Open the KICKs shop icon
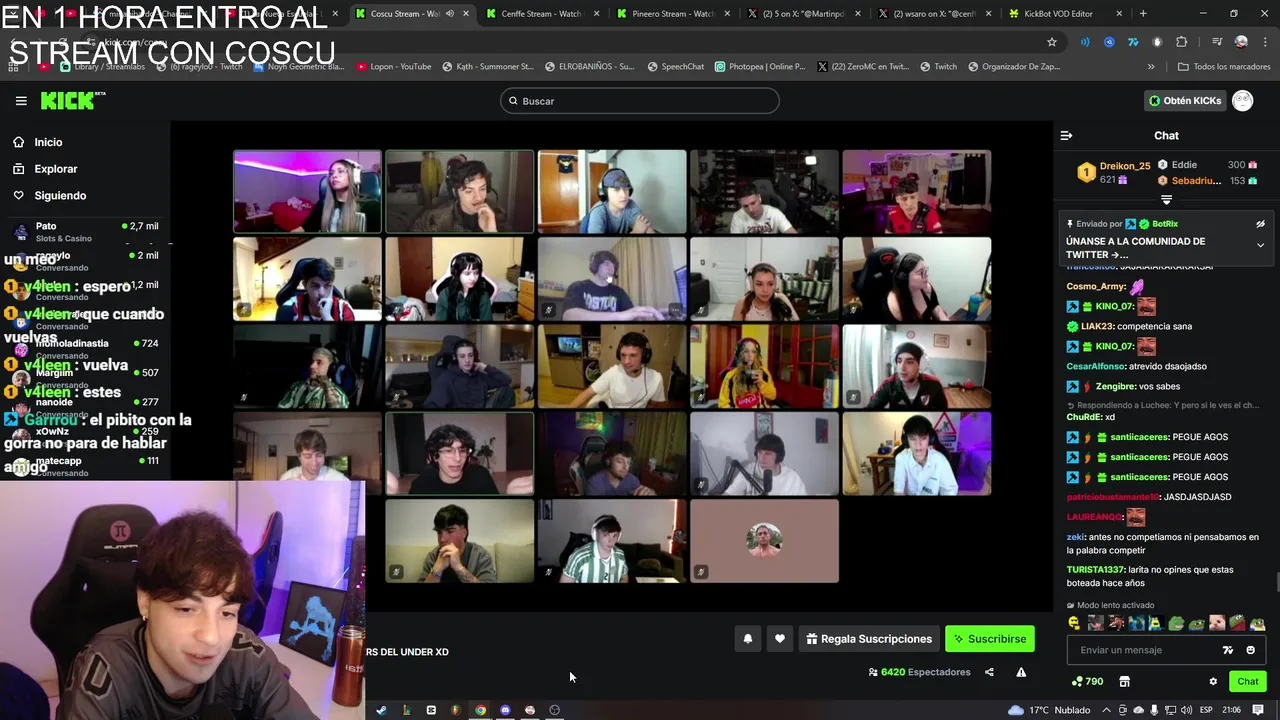Image resolution: width=1280 pixels, height=720 pixels. [x=1124, y=682]
